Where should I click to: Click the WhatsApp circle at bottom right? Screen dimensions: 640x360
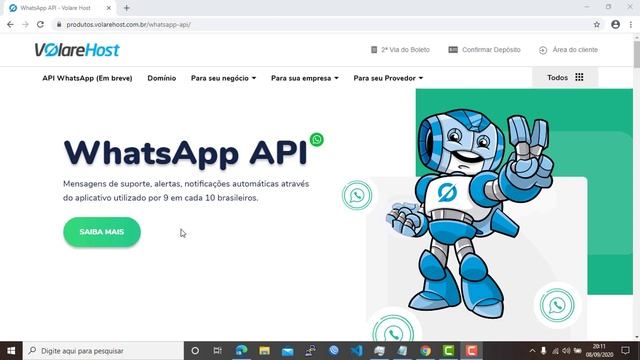[557, 305]
